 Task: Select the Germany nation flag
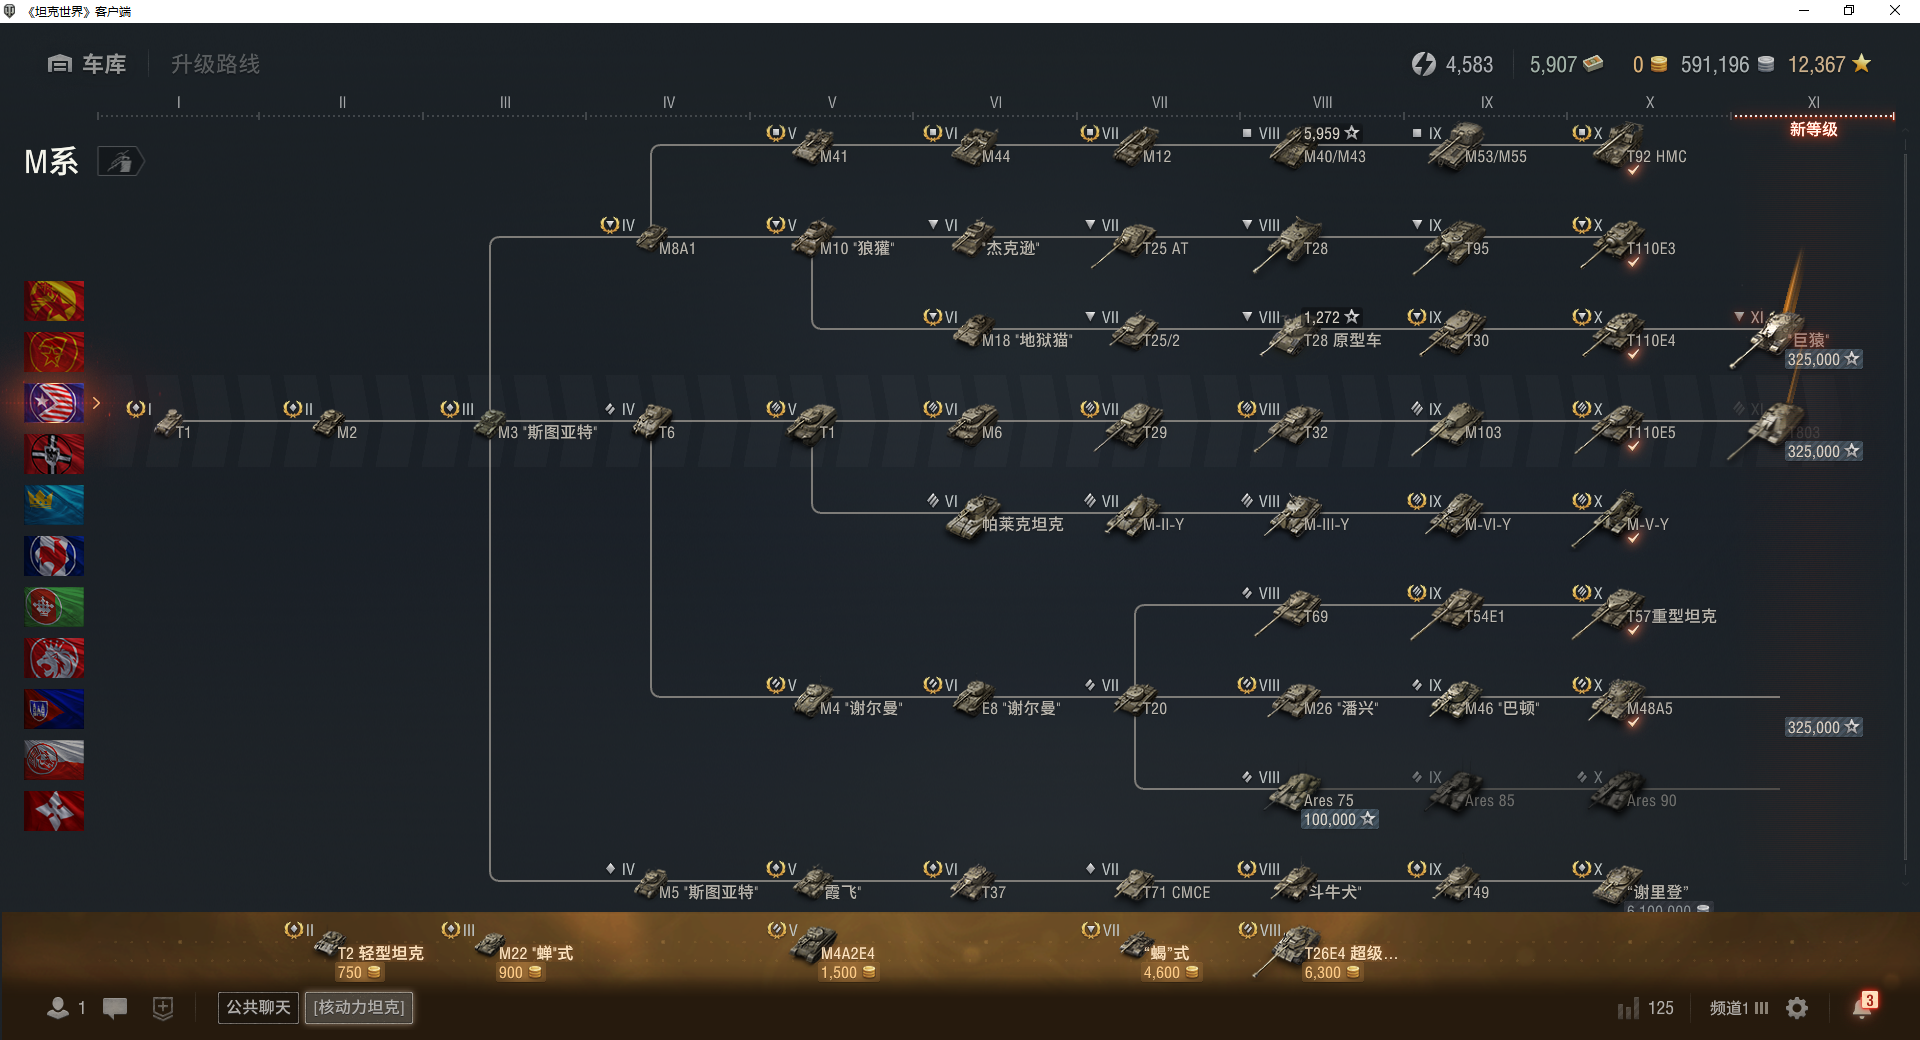point(54,454)
